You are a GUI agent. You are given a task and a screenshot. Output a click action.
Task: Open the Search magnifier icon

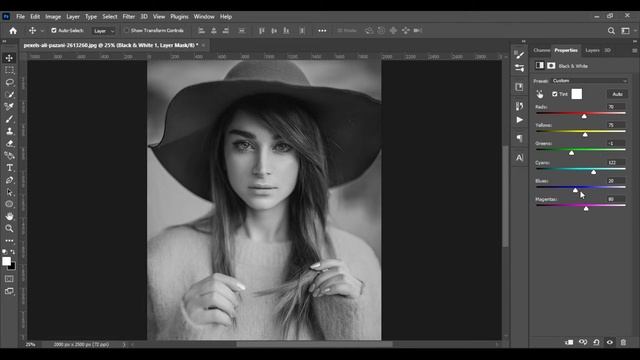[611, 31]
